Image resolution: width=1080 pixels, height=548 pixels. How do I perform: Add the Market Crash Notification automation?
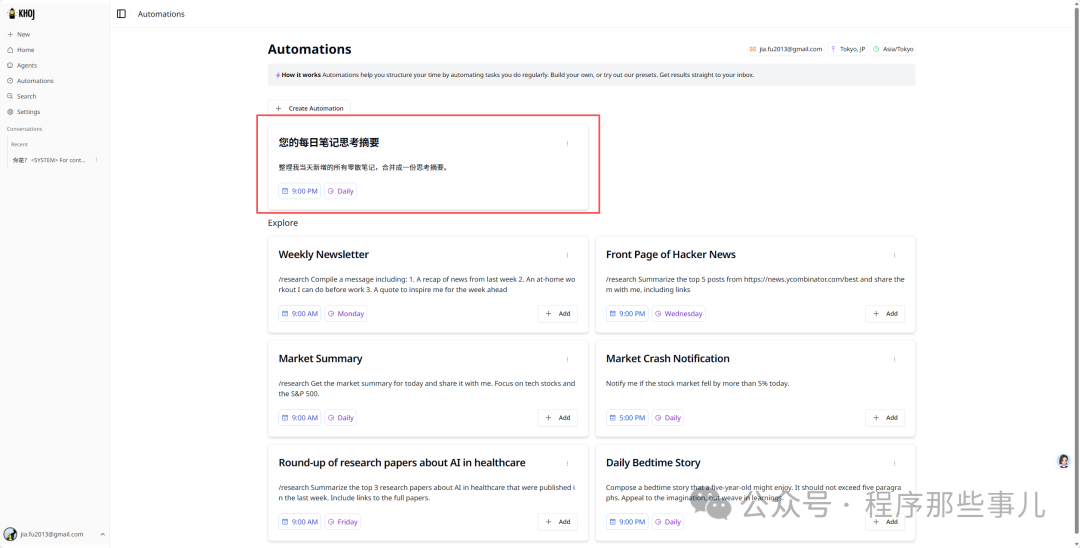pos(885,417)
